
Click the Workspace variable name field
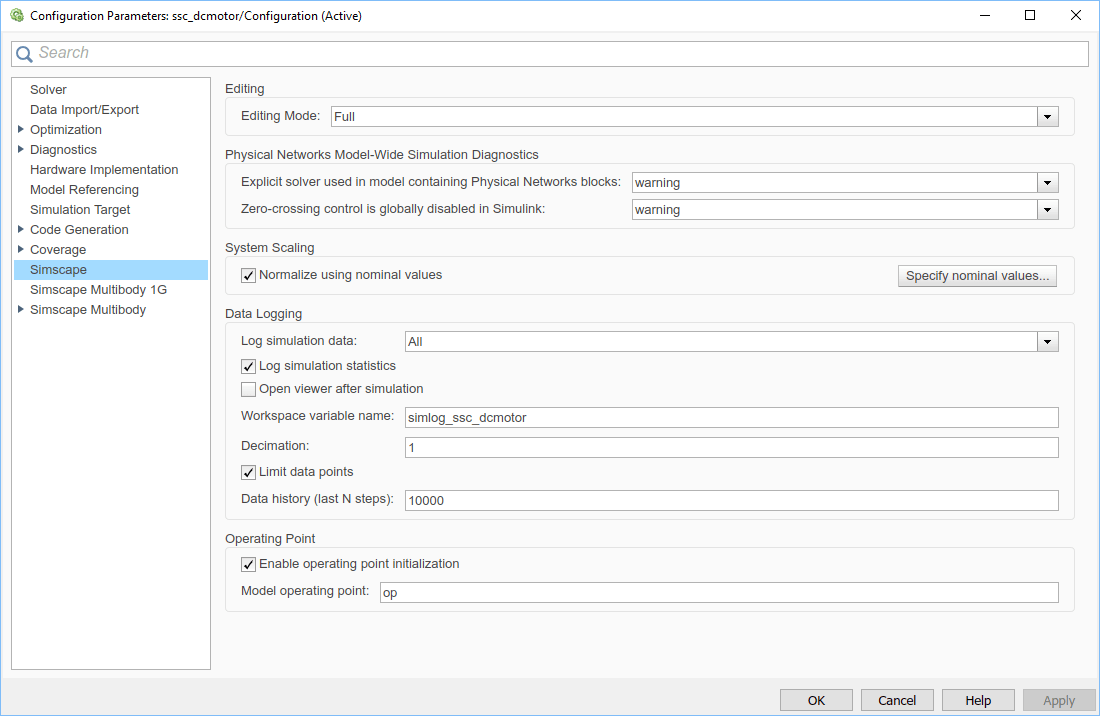coord(731,418)
